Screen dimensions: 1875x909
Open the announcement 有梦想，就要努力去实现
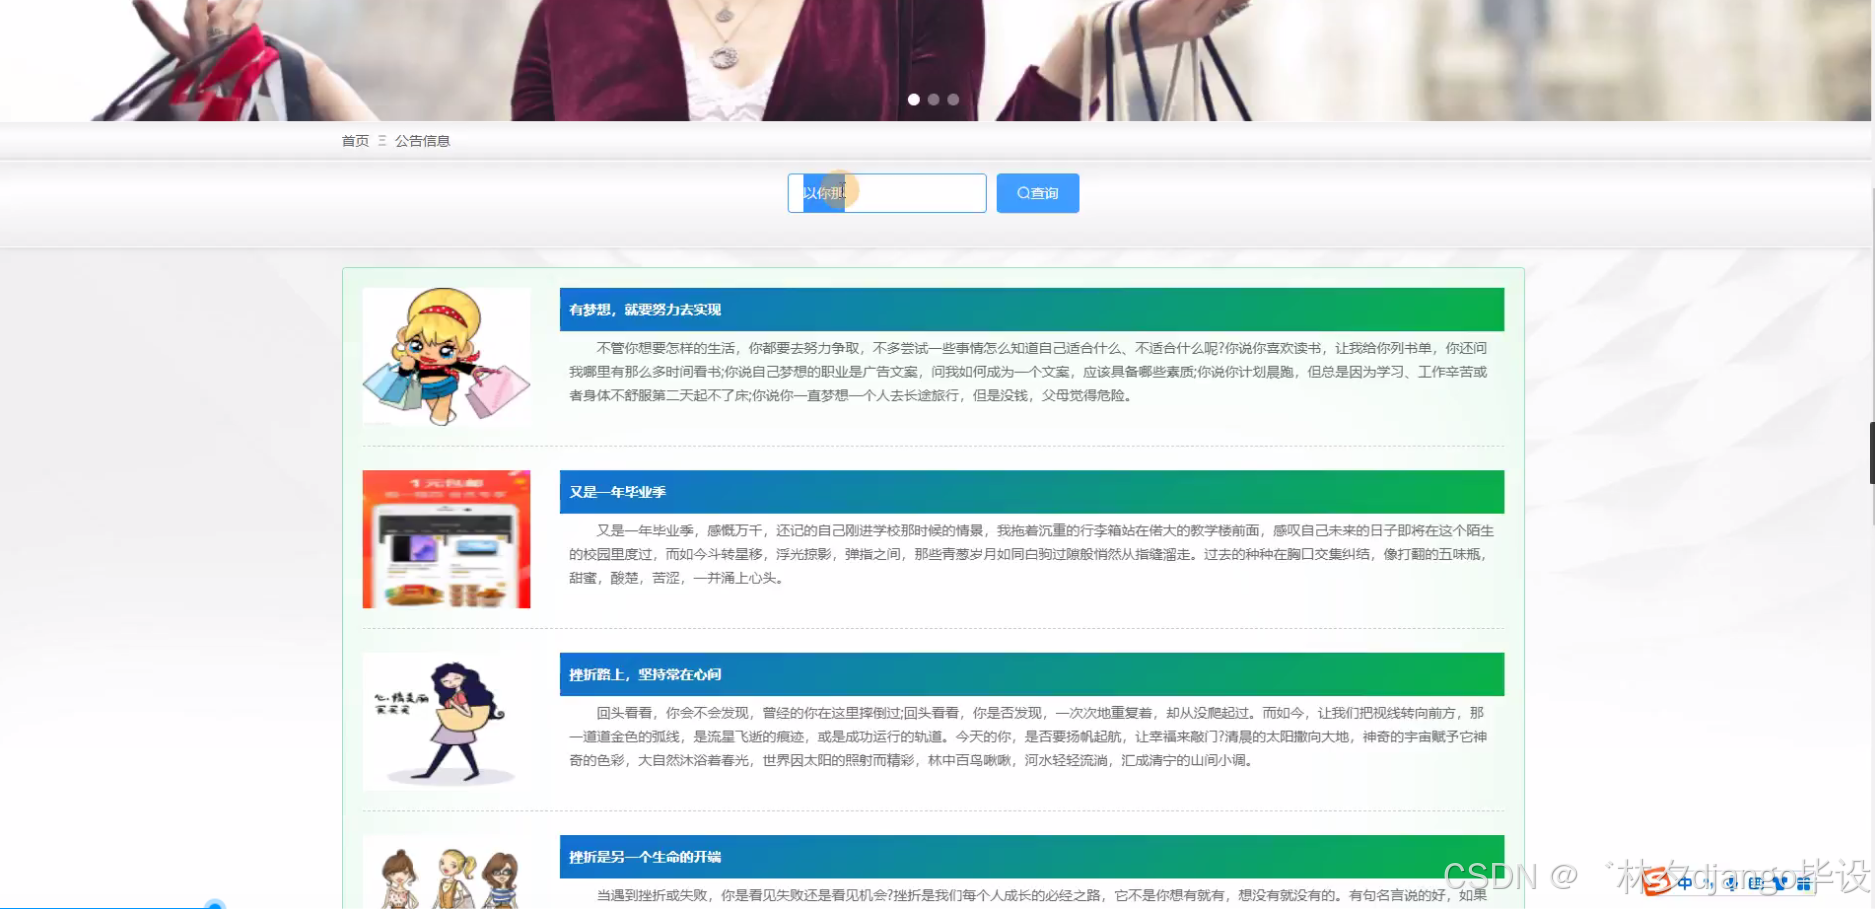[643, 310]
